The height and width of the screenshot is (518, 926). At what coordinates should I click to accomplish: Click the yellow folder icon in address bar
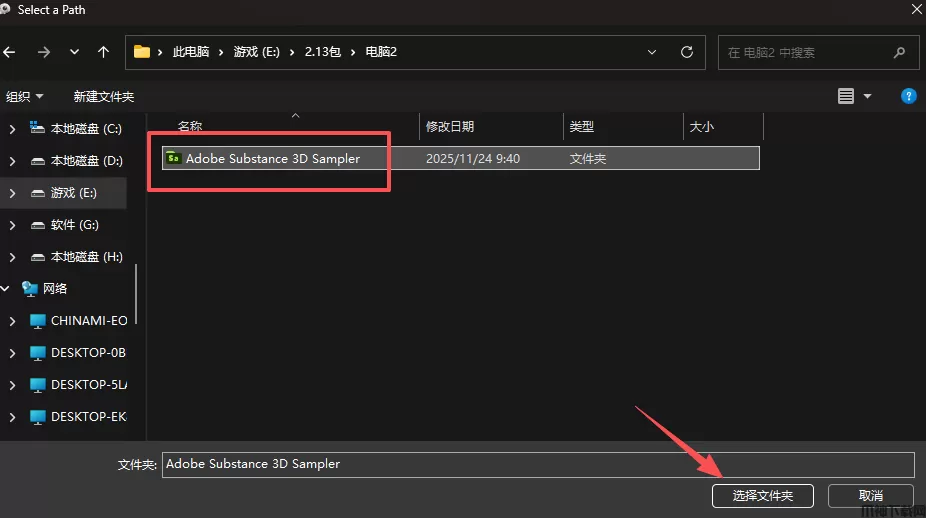coord(142,52)
